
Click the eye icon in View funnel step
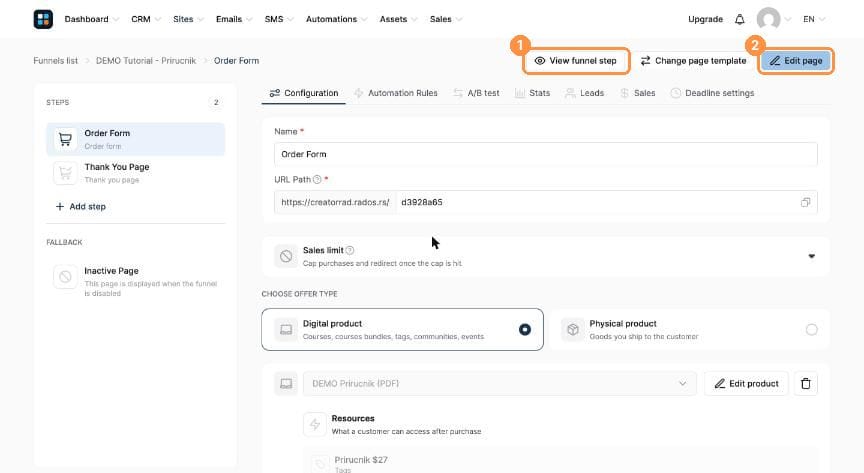click(x=539, y=61)
